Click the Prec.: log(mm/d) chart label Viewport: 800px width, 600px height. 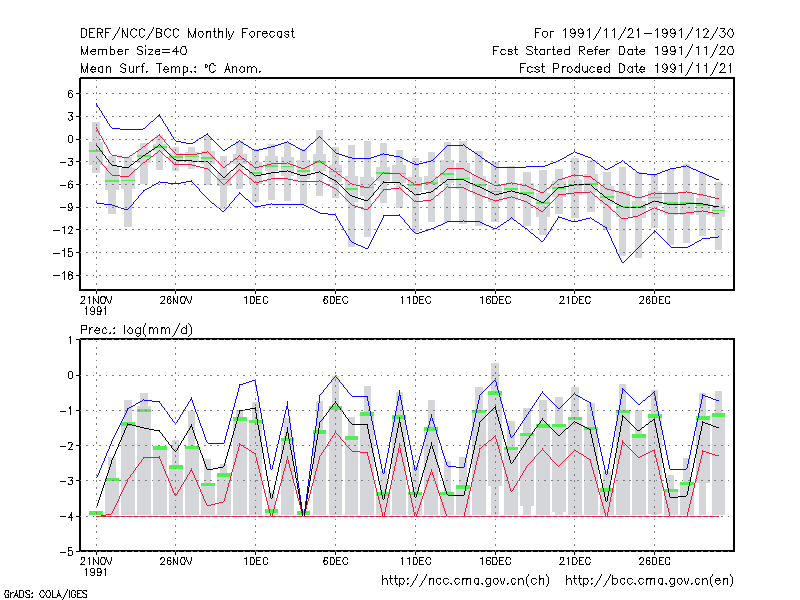click(x=136, y=330)
